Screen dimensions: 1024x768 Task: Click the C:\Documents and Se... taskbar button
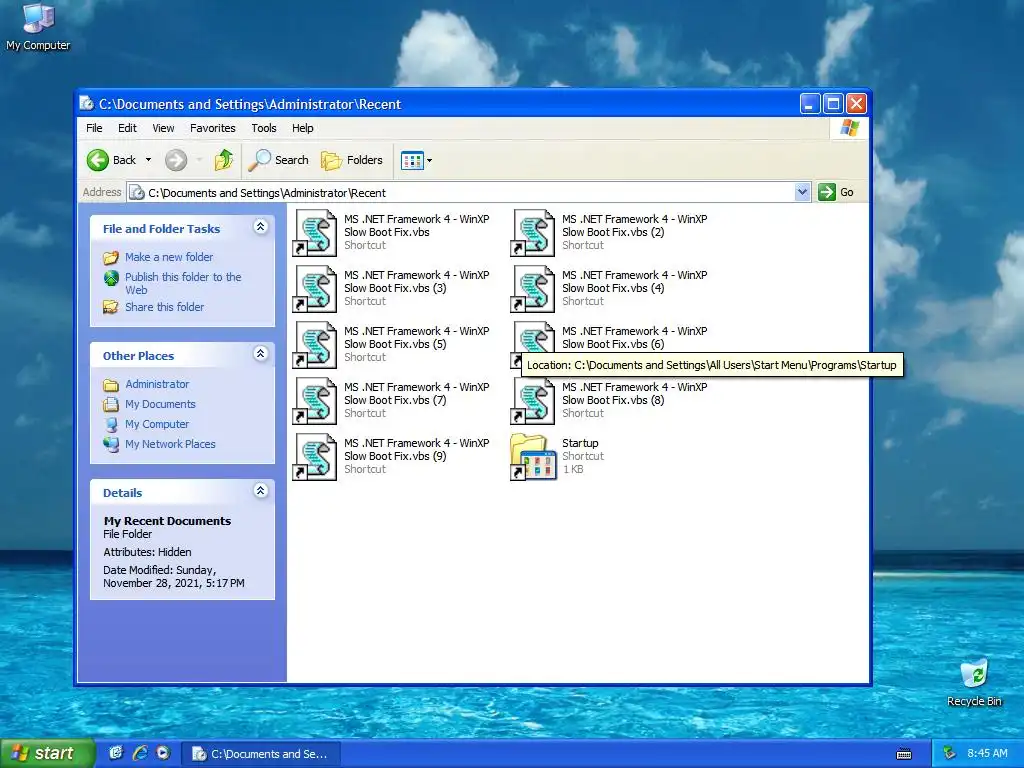pos(260,754)
